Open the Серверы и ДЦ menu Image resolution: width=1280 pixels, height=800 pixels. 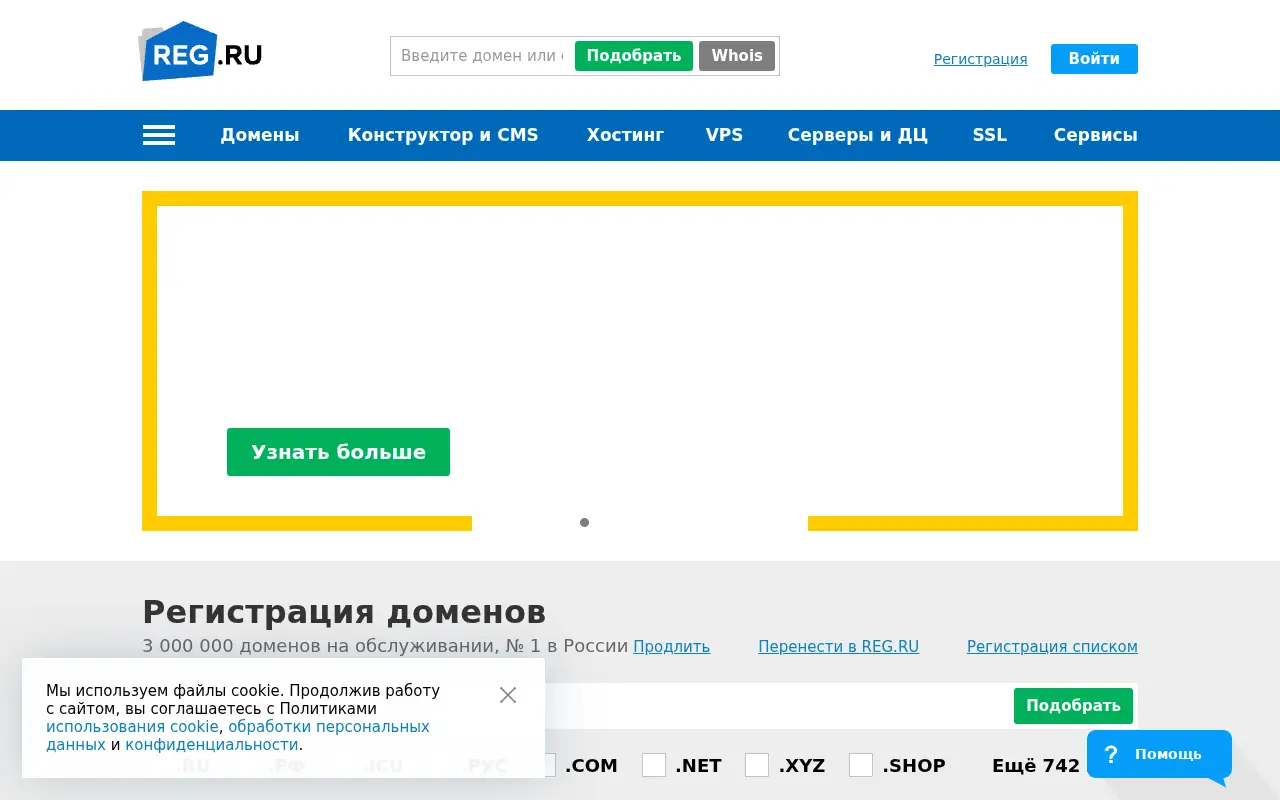pyautogui.click(x=858, y=135)
